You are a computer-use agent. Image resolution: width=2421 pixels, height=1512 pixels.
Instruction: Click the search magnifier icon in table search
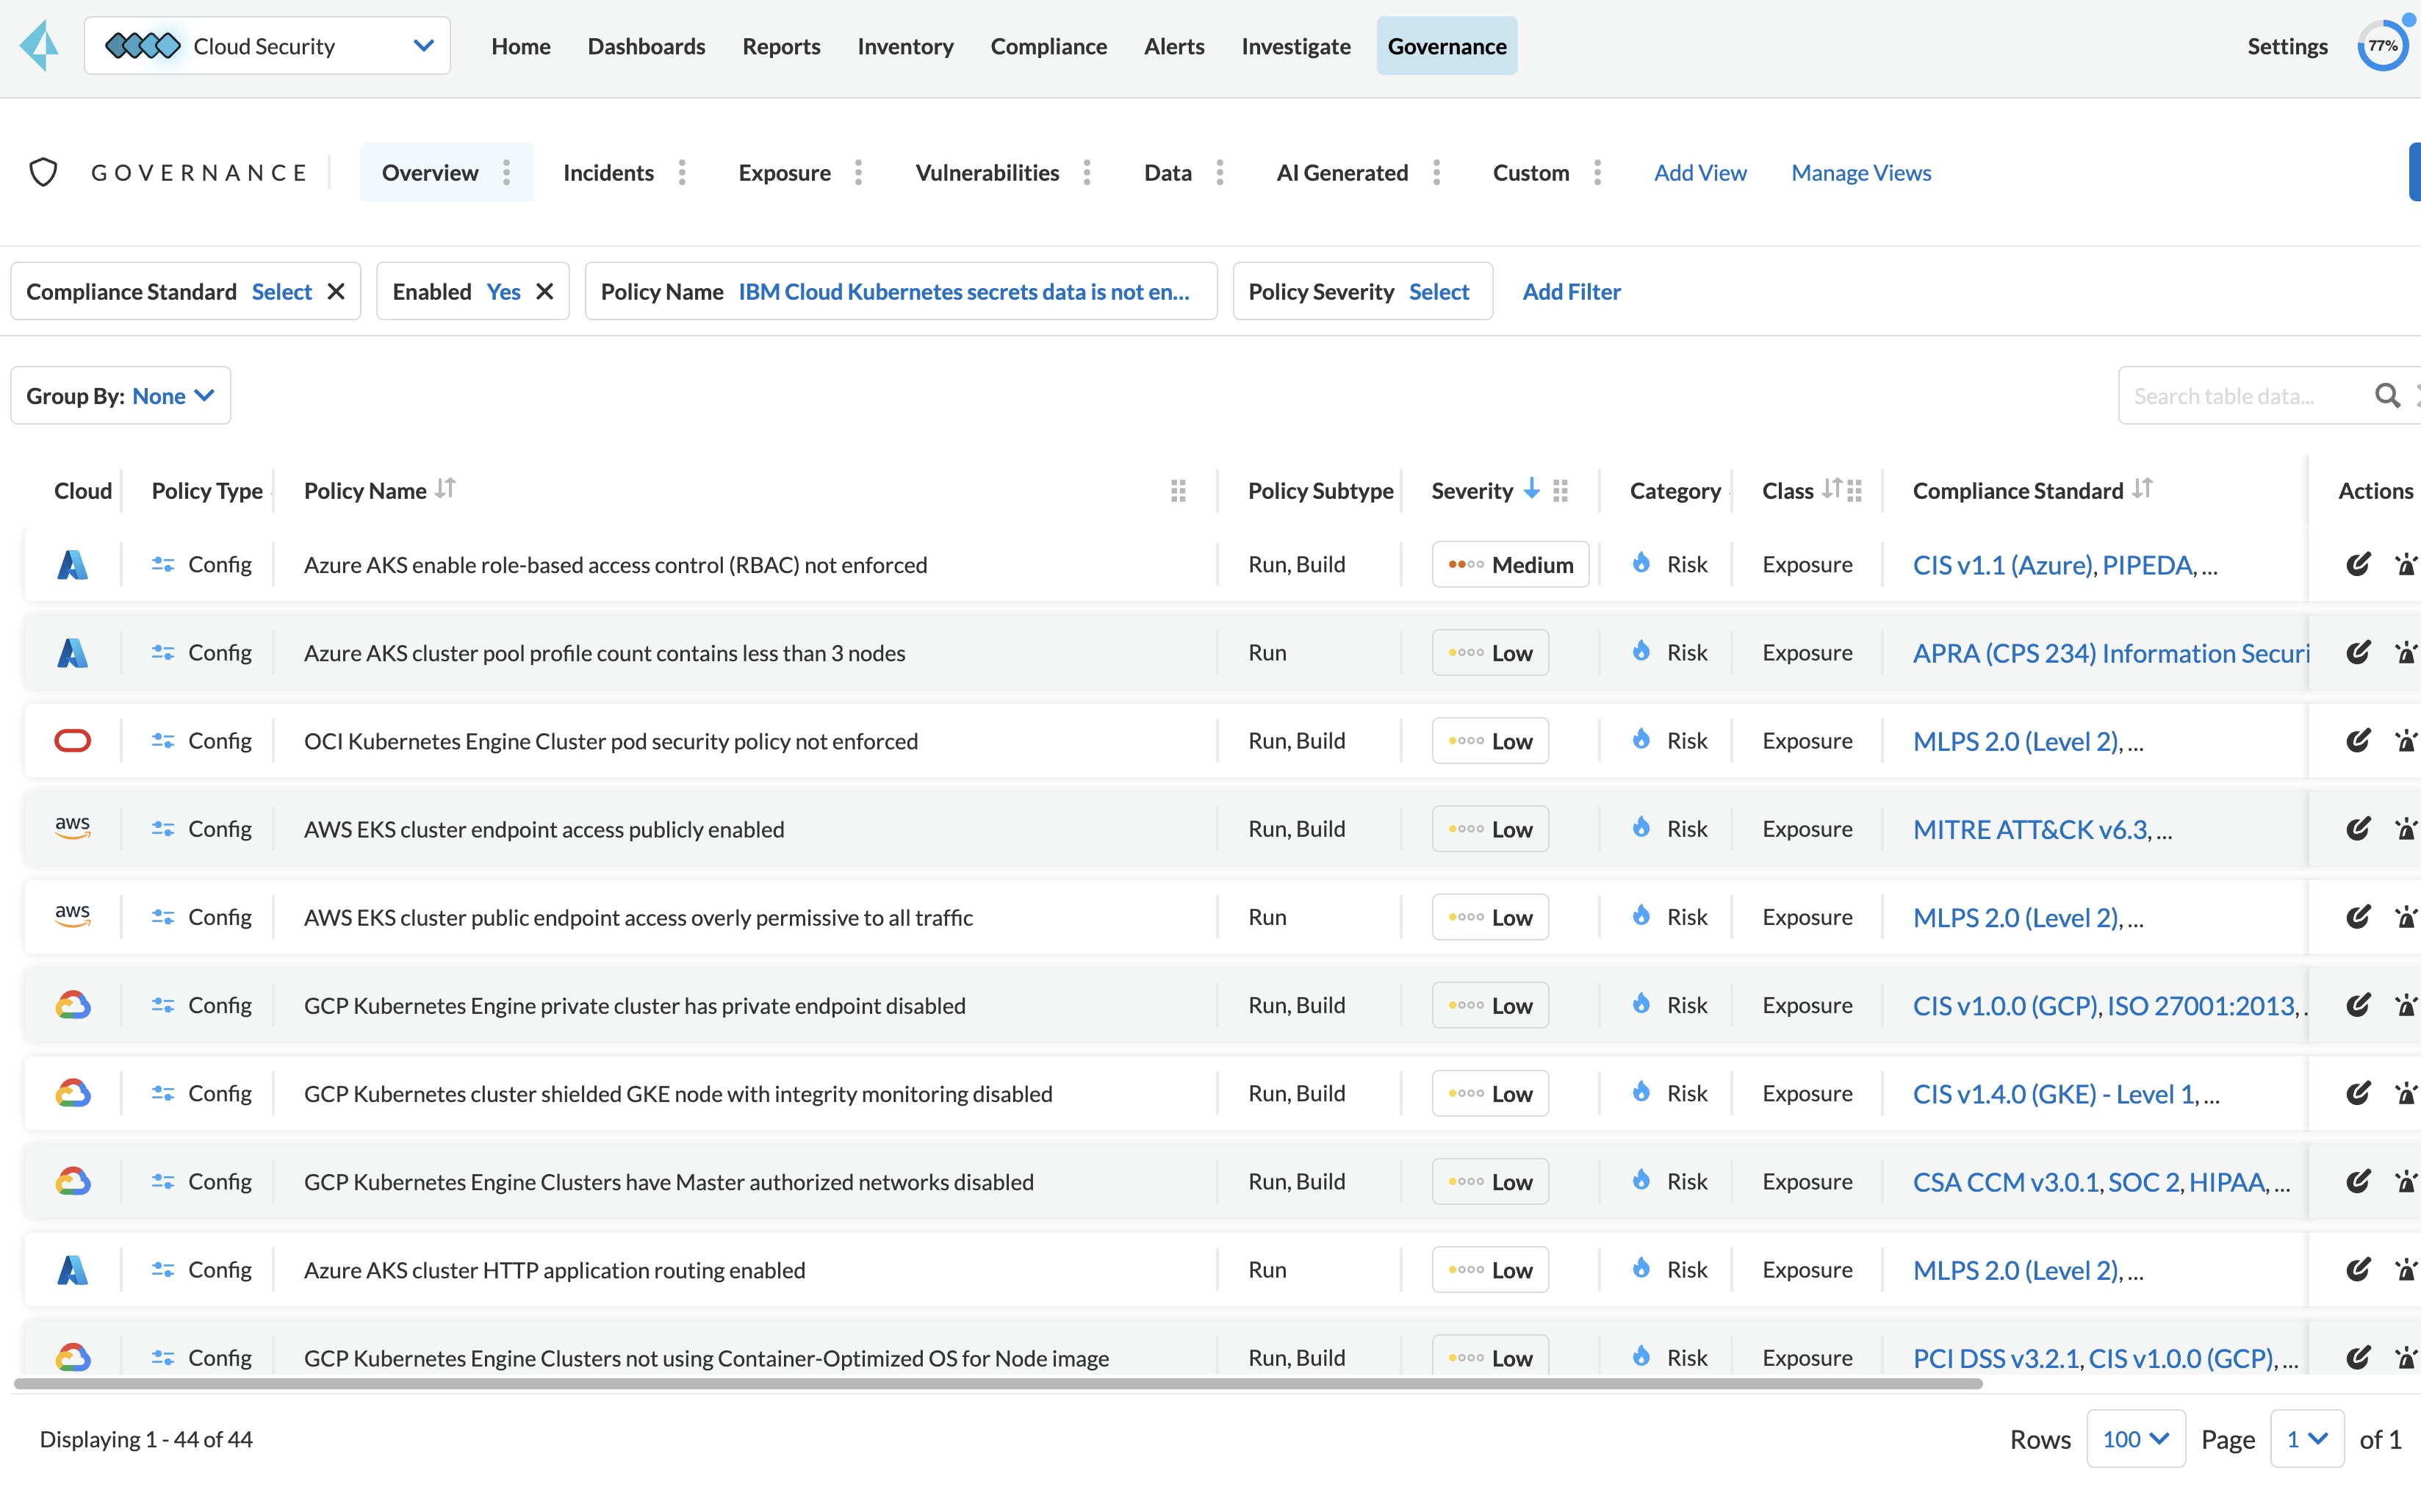(x=2386, y=396)
